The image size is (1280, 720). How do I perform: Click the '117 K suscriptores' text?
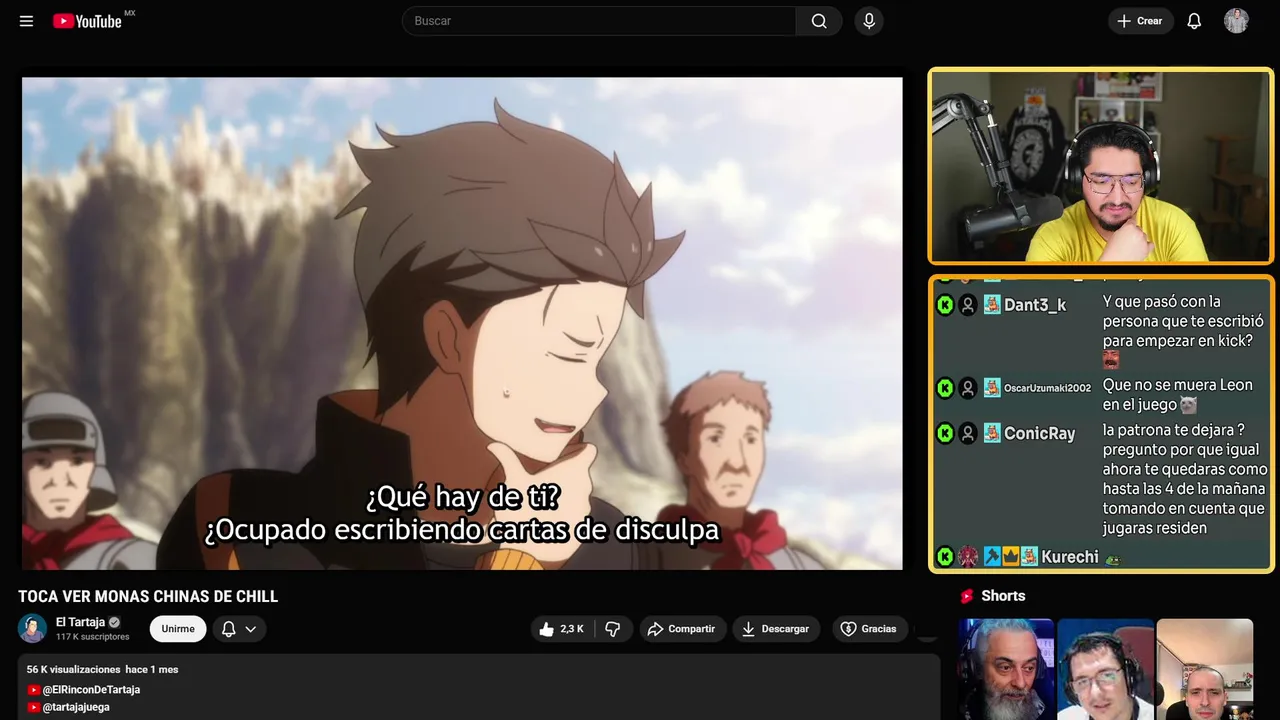coord(93,637)
